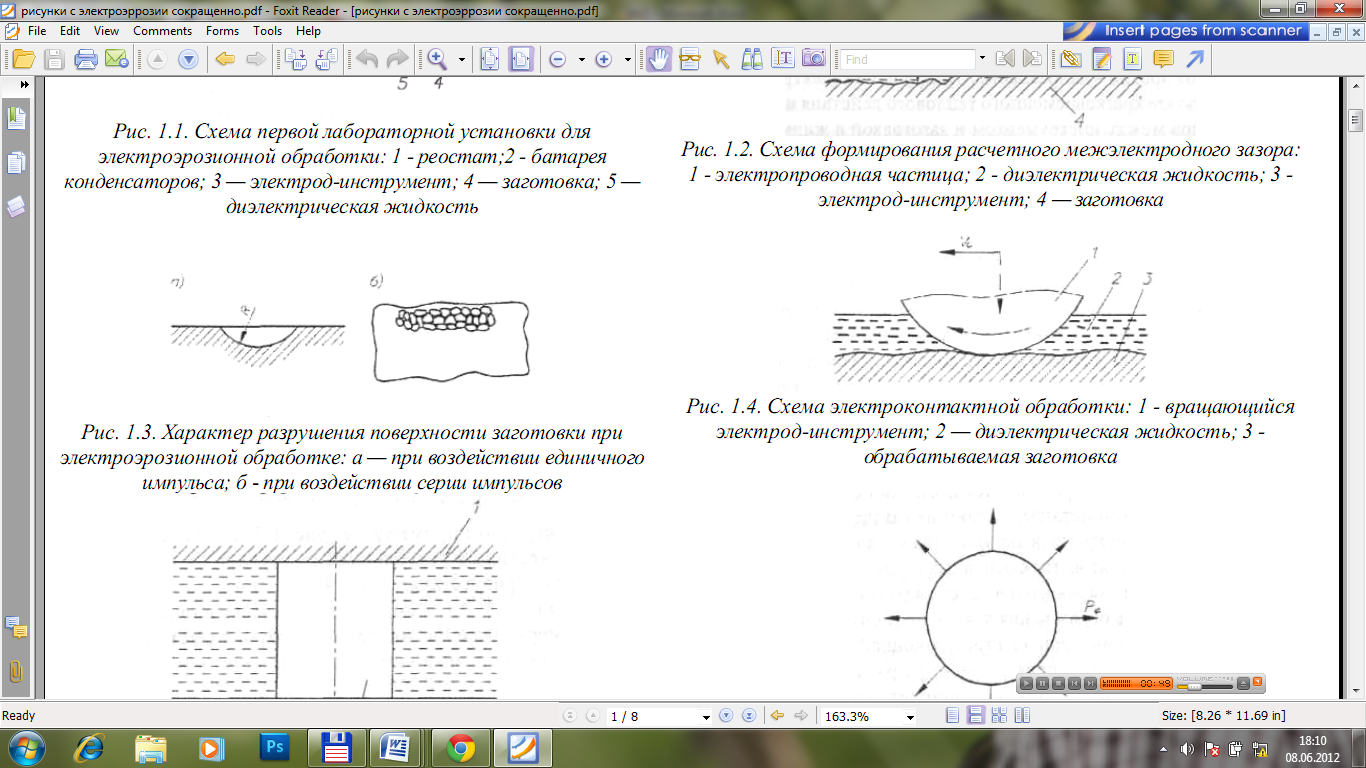Open the File menu
This screenshot has width=1366, height=768.
pyautogui.click(x=37, y=31)
